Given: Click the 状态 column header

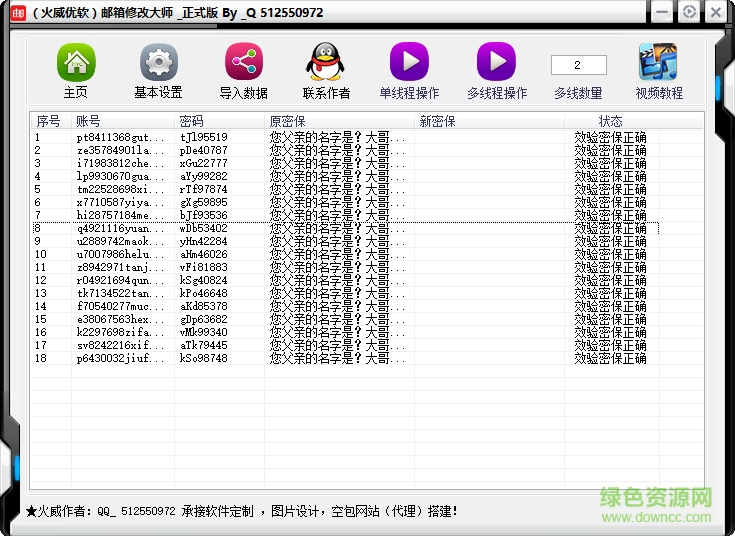Looking at the screenshot, I should (610, 121).
